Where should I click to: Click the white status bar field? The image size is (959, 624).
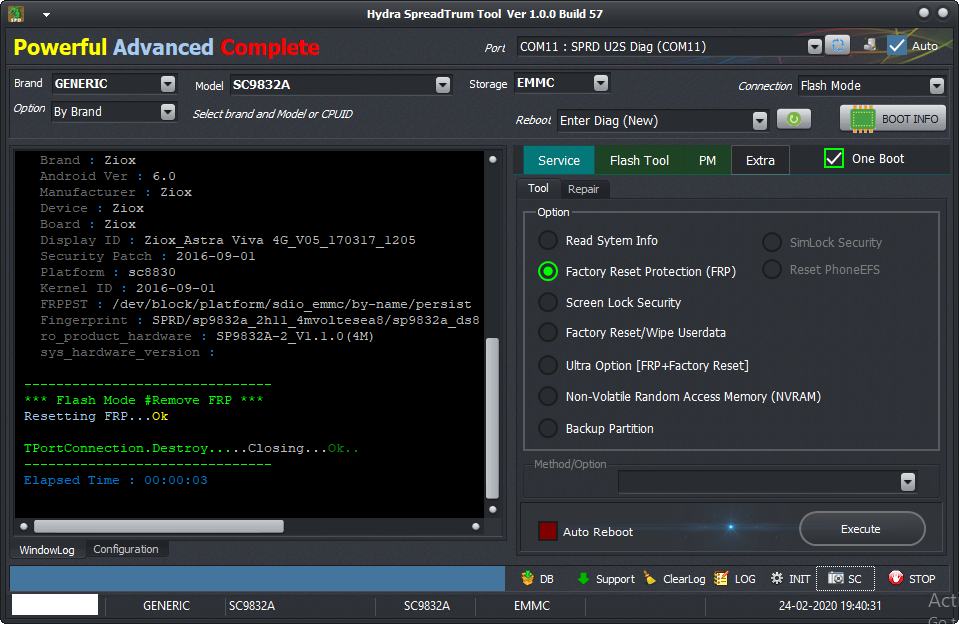(55, 604)
